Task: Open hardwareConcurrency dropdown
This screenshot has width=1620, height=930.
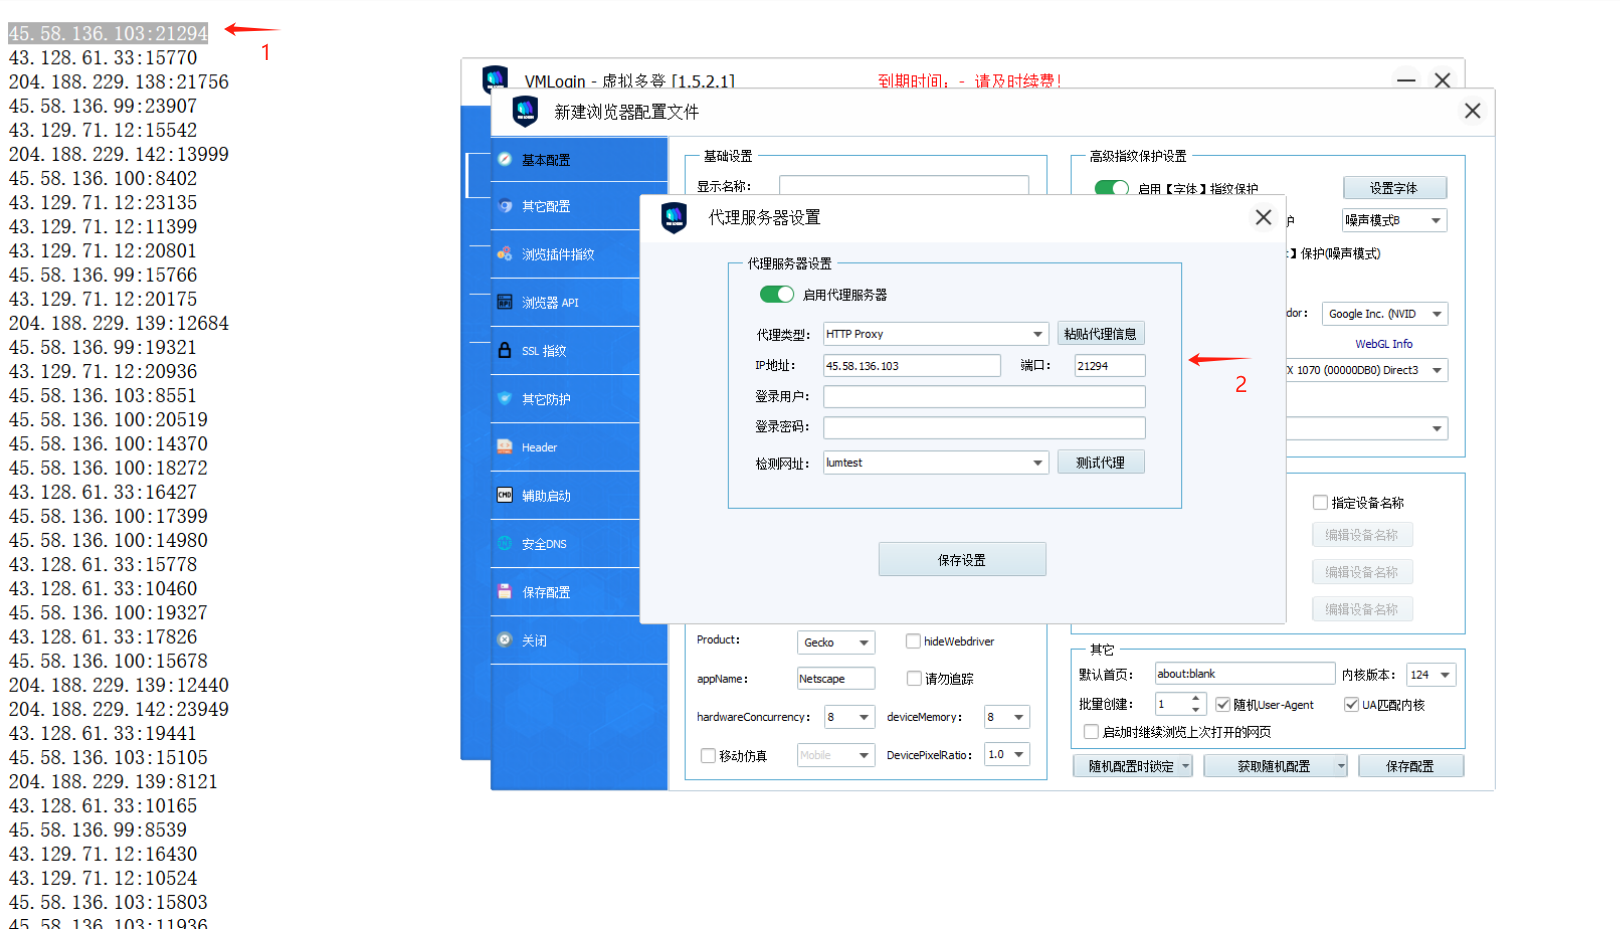Action: click(849, 717)
